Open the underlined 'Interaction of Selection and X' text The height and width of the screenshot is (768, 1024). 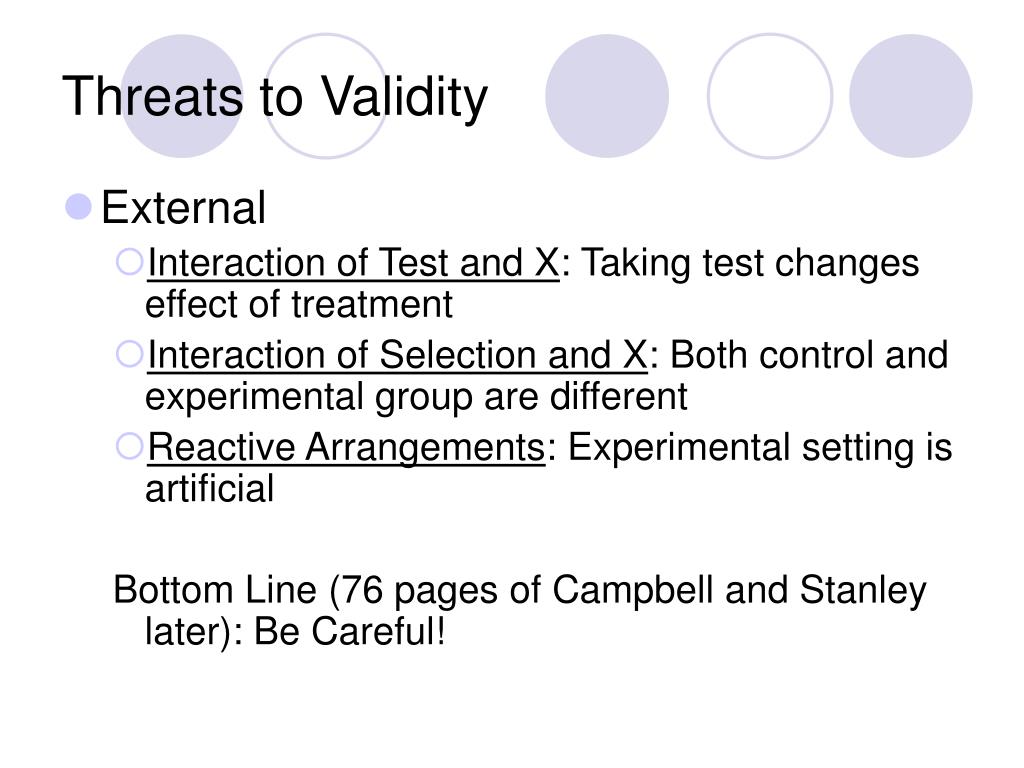398,355
